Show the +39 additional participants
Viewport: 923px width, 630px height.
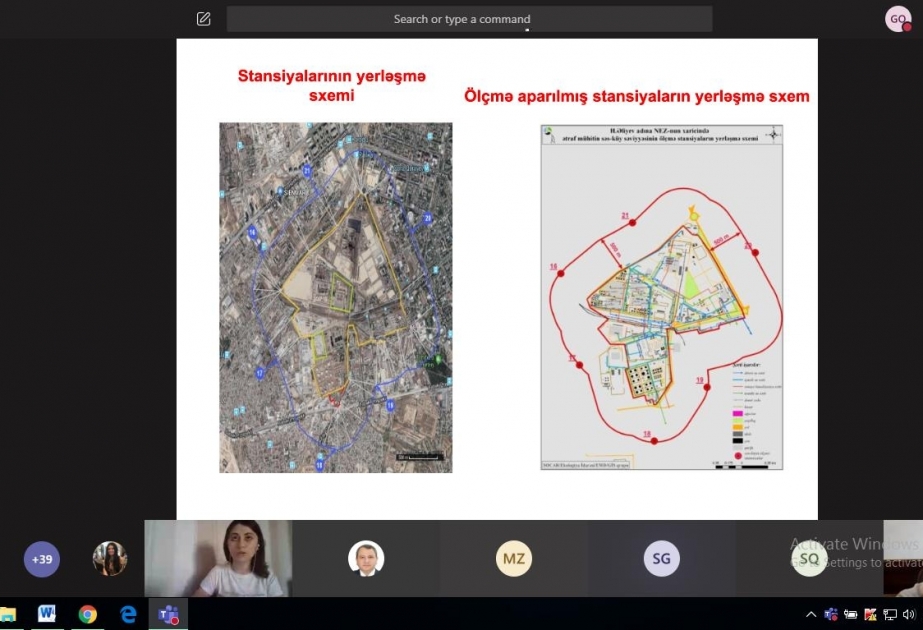(x=42, y=559)
